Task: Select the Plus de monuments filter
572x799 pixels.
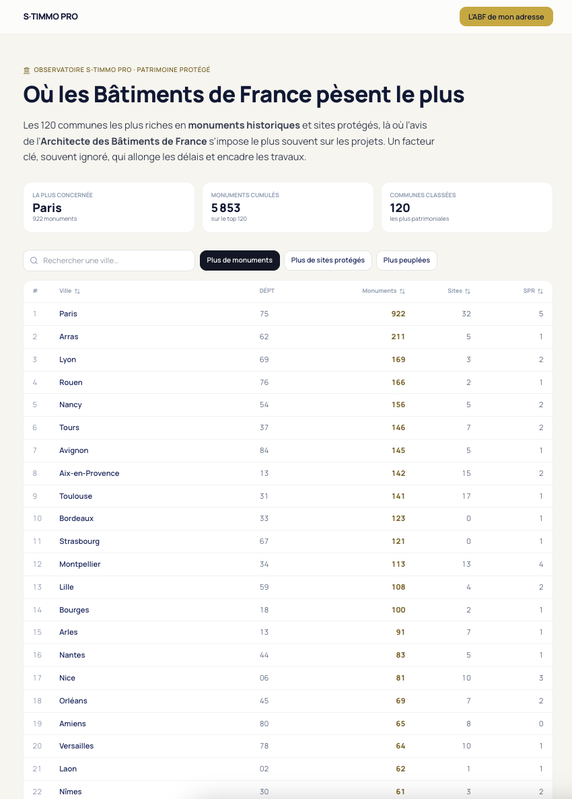Action: point(239,260)
